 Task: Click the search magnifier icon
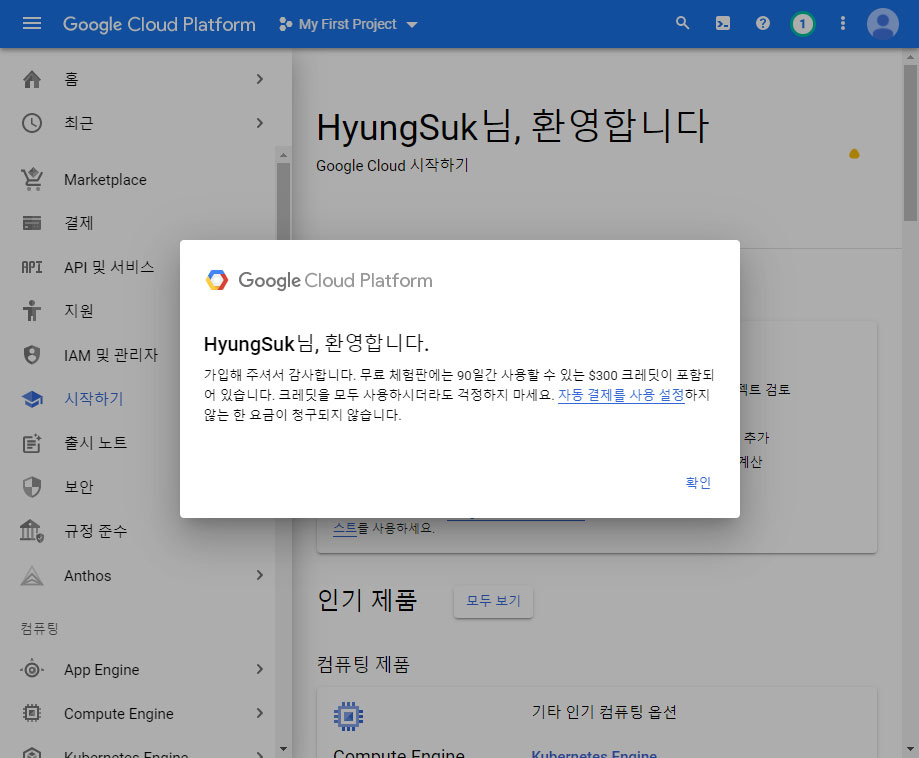(682, 23)
